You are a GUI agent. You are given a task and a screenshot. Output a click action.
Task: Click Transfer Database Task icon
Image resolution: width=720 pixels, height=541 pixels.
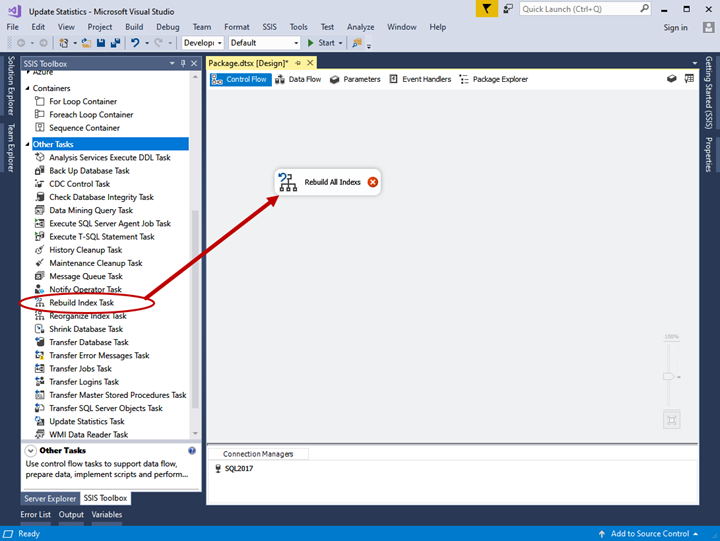click(x=40, y=342)
